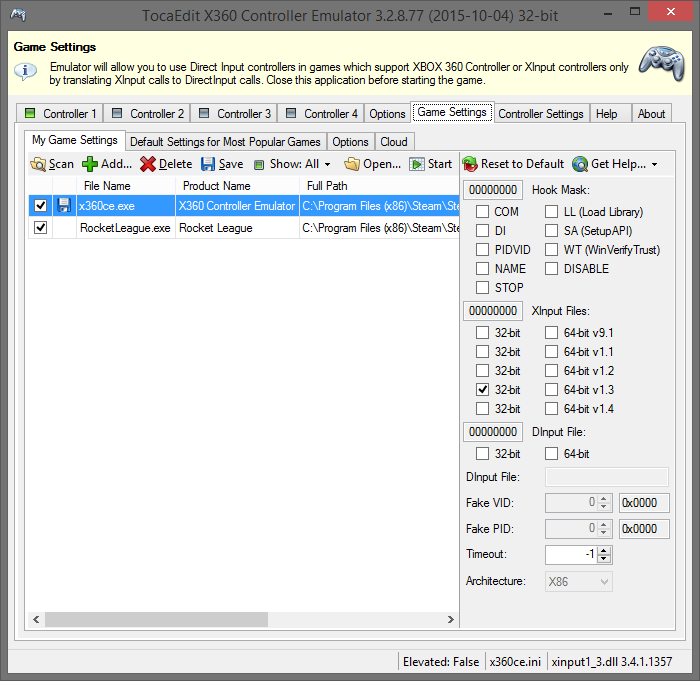Screen dimensions: 700x681
Task: Enable 64-bit v9.1 XInput file
Action: (x=551, y=333)
